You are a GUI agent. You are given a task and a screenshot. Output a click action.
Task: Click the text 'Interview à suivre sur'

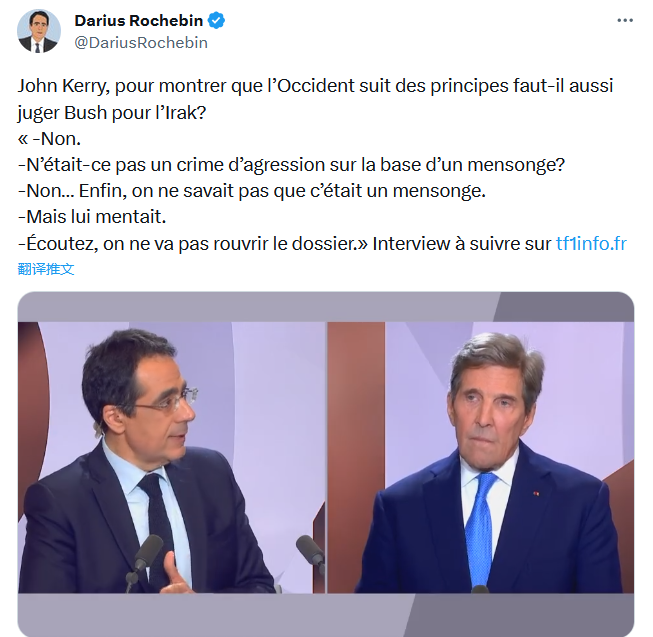tap(461, 244)
